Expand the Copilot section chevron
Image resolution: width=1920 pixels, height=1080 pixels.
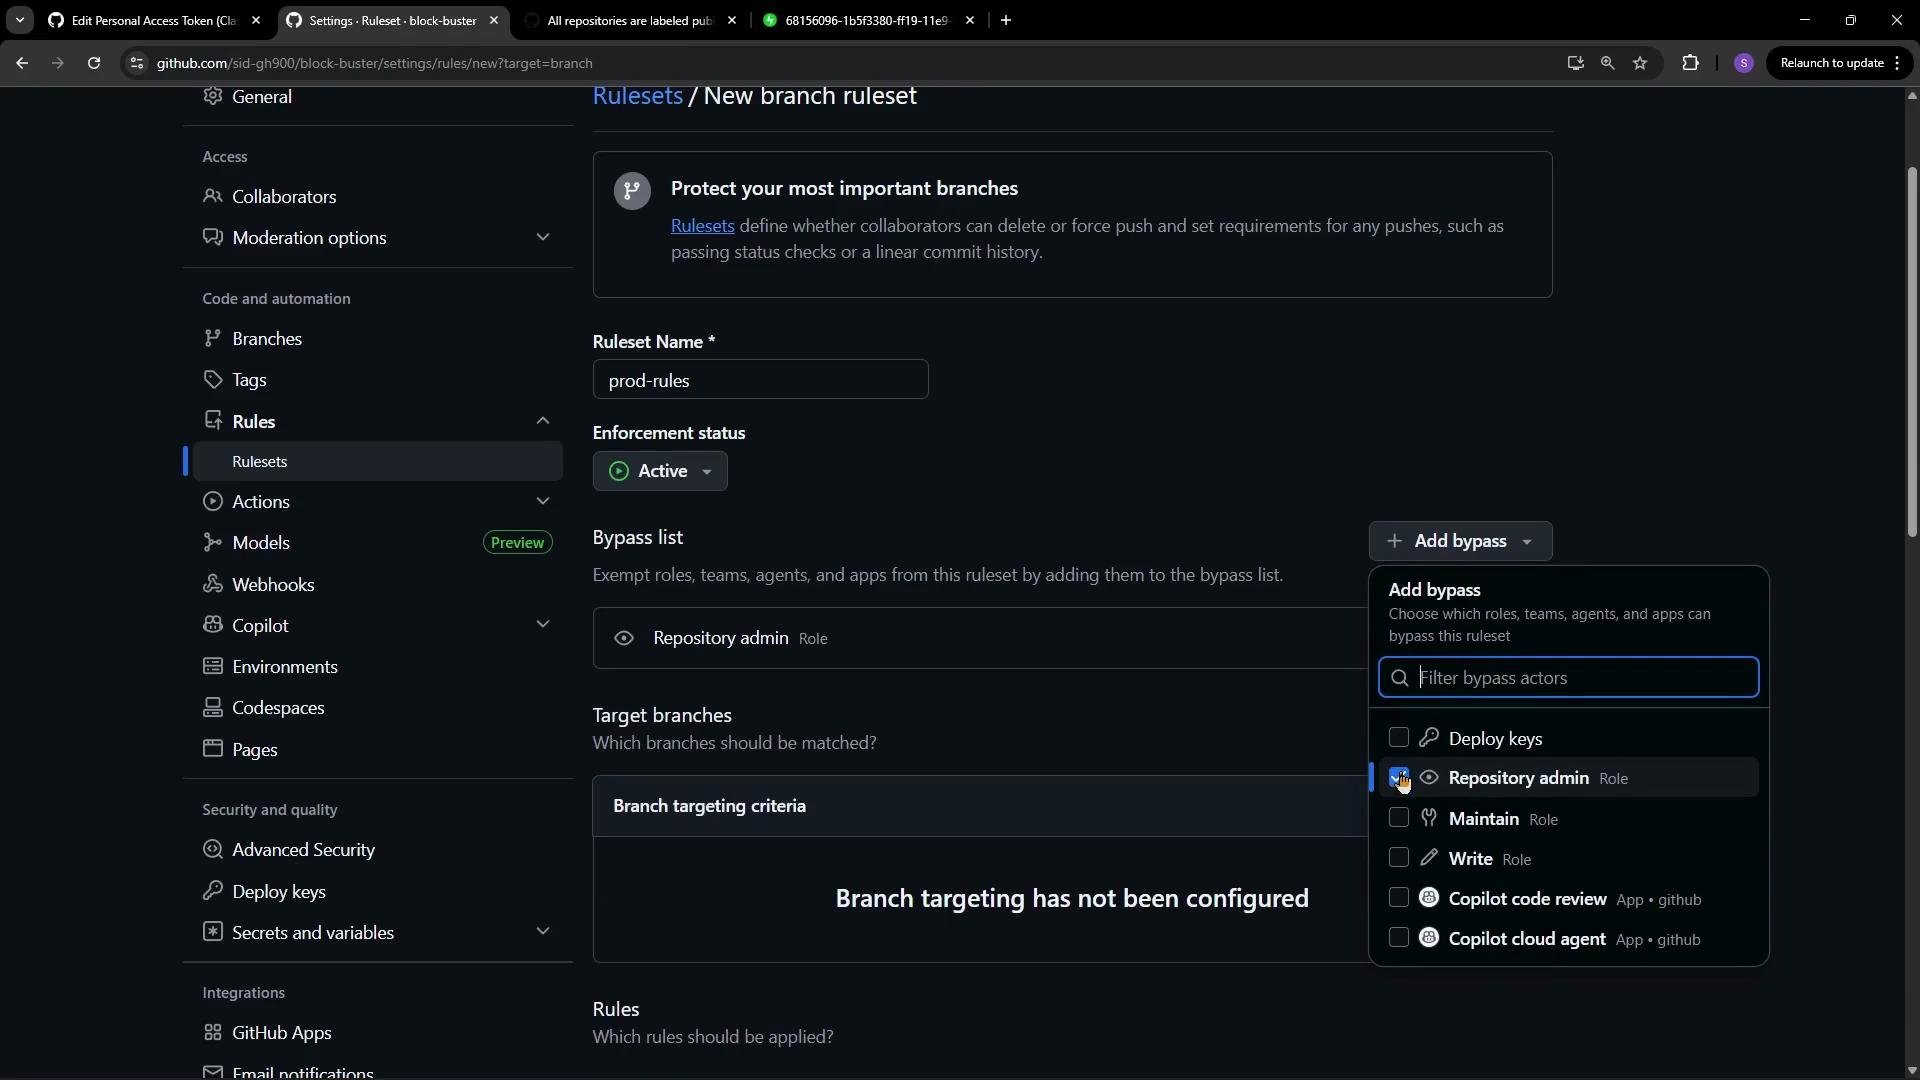pyautogui.click(x=543, y=625)
